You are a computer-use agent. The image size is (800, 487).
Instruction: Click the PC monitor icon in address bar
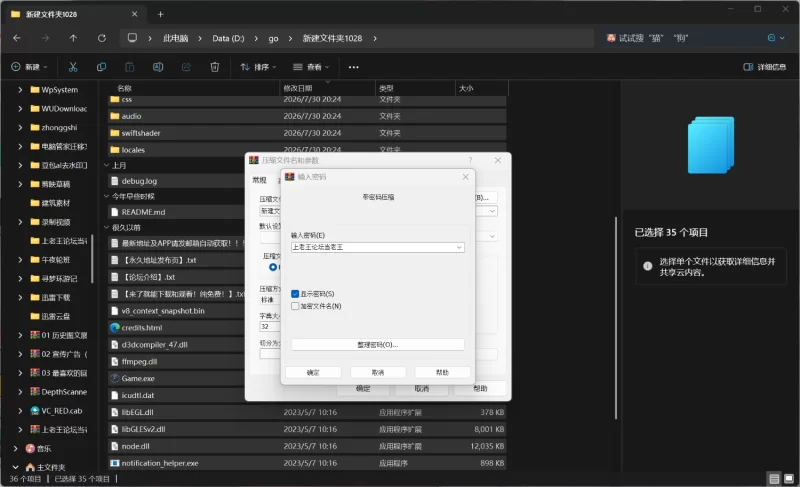(x=132, y=38)
